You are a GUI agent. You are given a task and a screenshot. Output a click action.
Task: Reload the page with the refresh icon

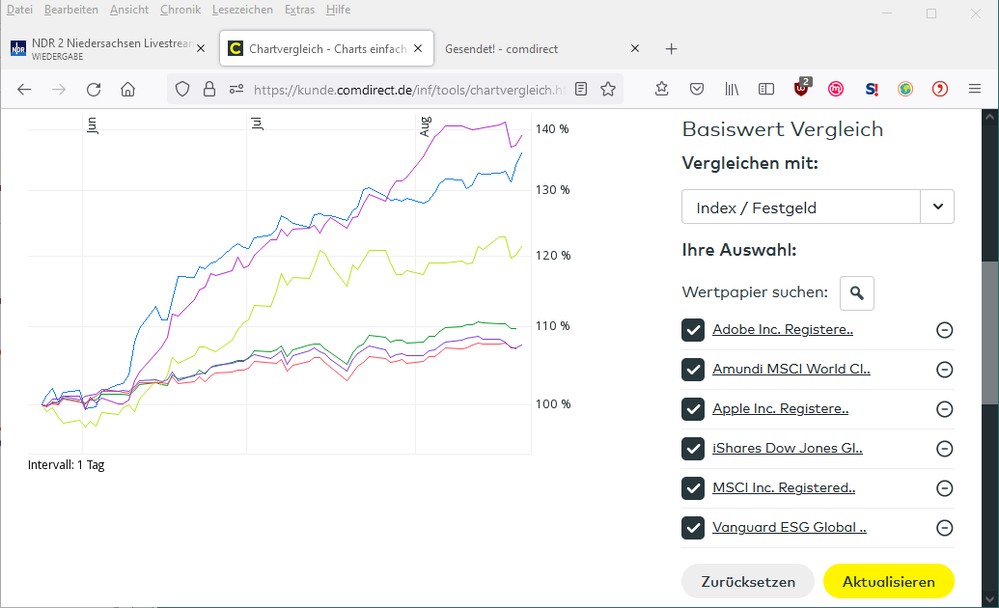93,89
